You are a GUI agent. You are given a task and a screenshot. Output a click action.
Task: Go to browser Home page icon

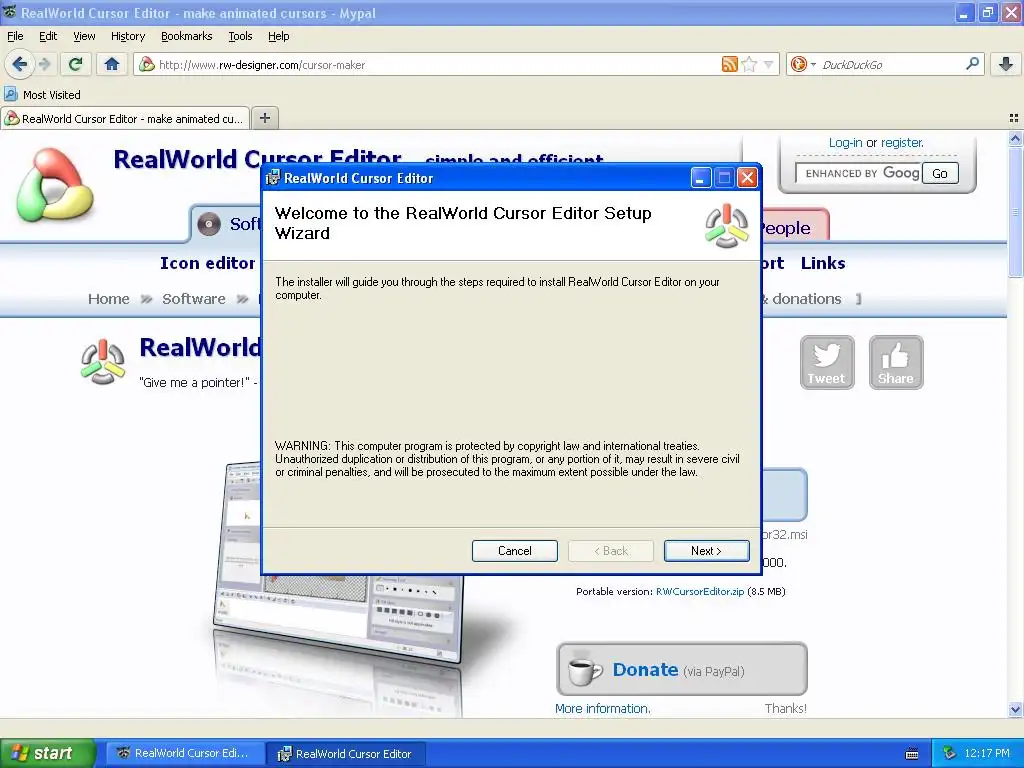click(x=112, y=64)
